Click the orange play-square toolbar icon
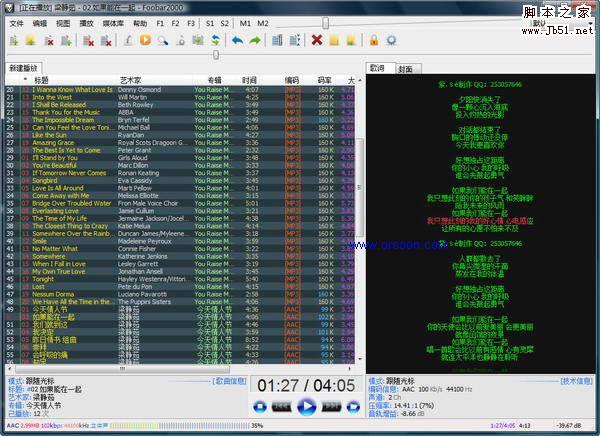The image size is (600, 436). pos(145,39)
